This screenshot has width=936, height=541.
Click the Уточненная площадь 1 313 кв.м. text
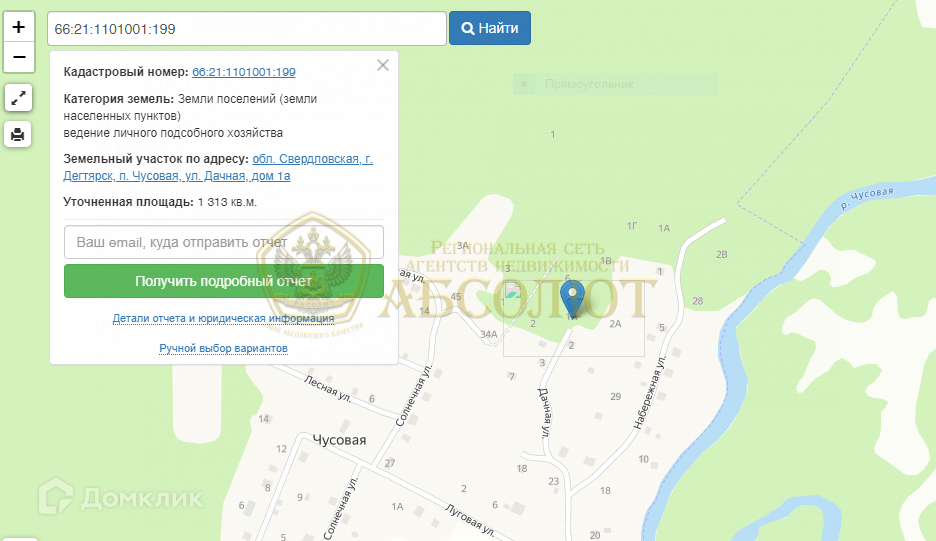coord(160,202)
